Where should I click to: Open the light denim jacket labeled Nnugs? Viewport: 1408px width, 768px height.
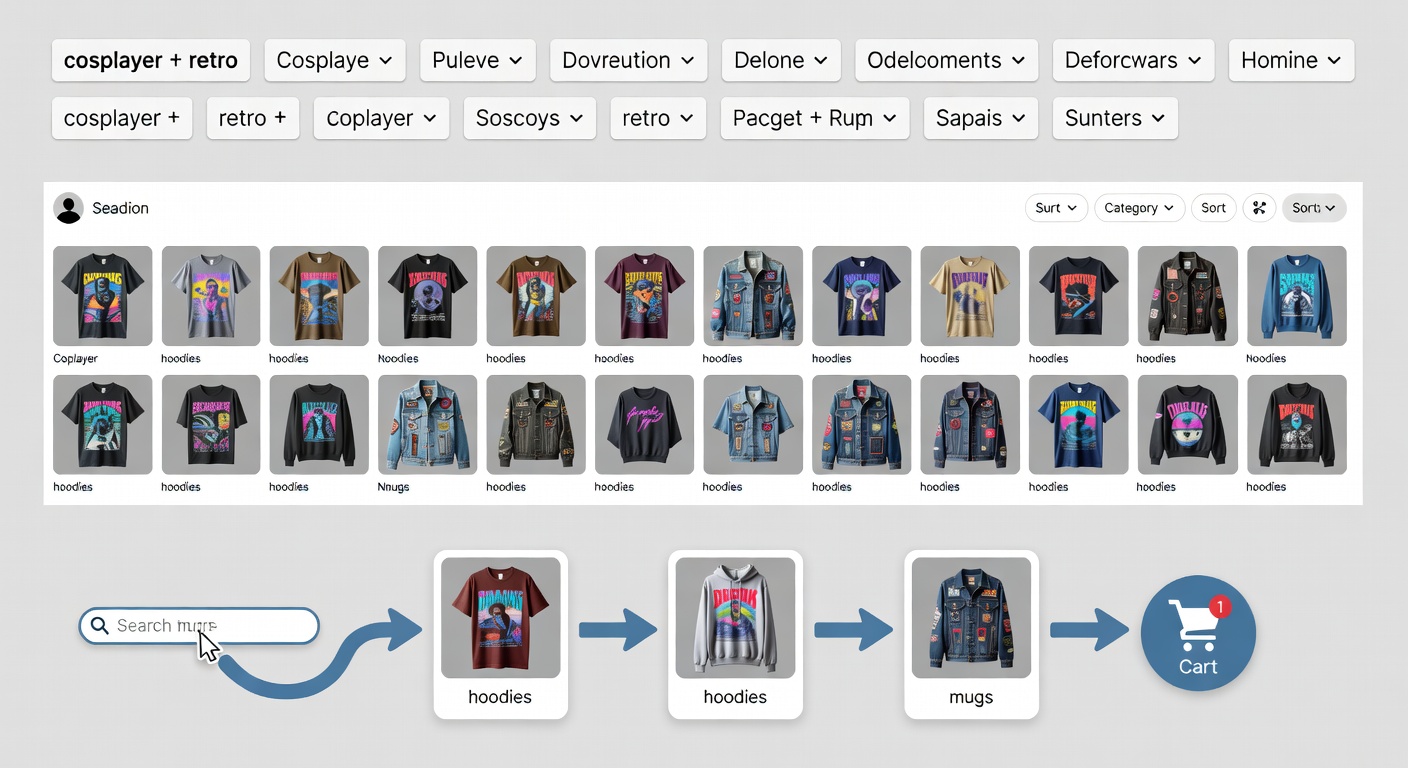pos(428,425)
